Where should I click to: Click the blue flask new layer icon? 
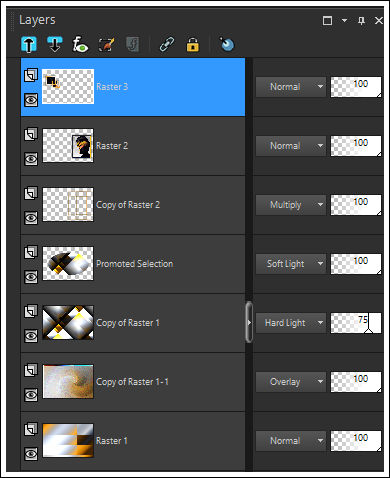click(x=227, y=44)
